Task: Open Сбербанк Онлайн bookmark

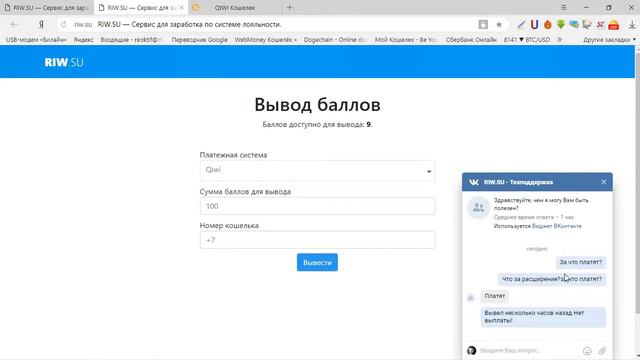Action: [471, 40]
